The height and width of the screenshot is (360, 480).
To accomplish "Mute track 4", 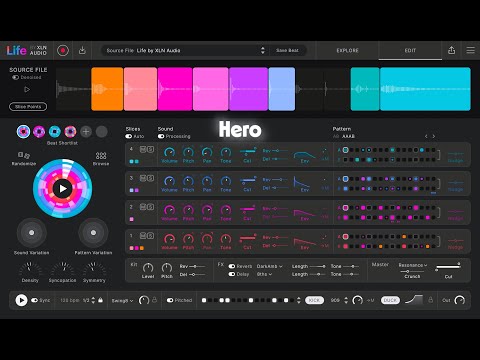I will (x=143, y=149).
